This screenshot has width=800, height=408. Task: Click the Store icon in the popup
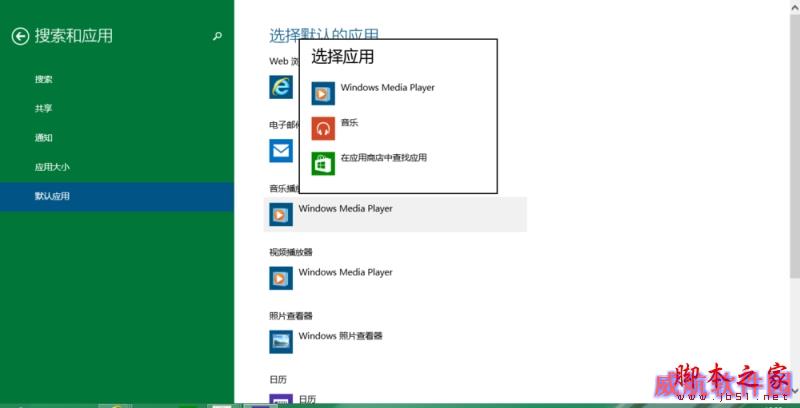coord(323,164)
